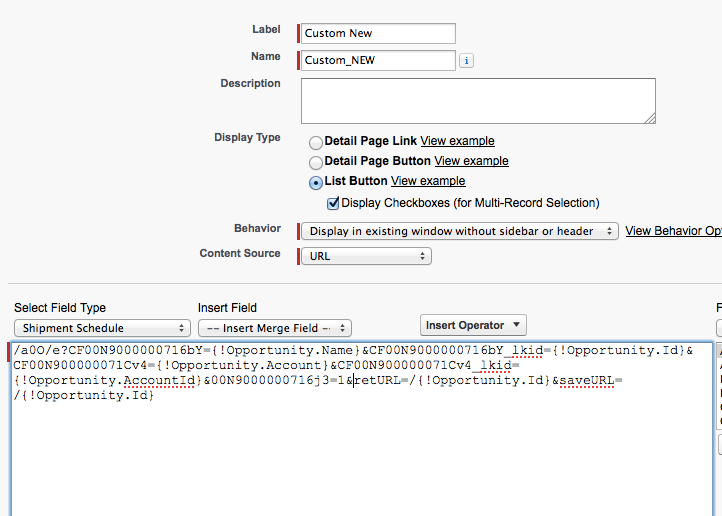Click into the Label field

coord(377,33)
